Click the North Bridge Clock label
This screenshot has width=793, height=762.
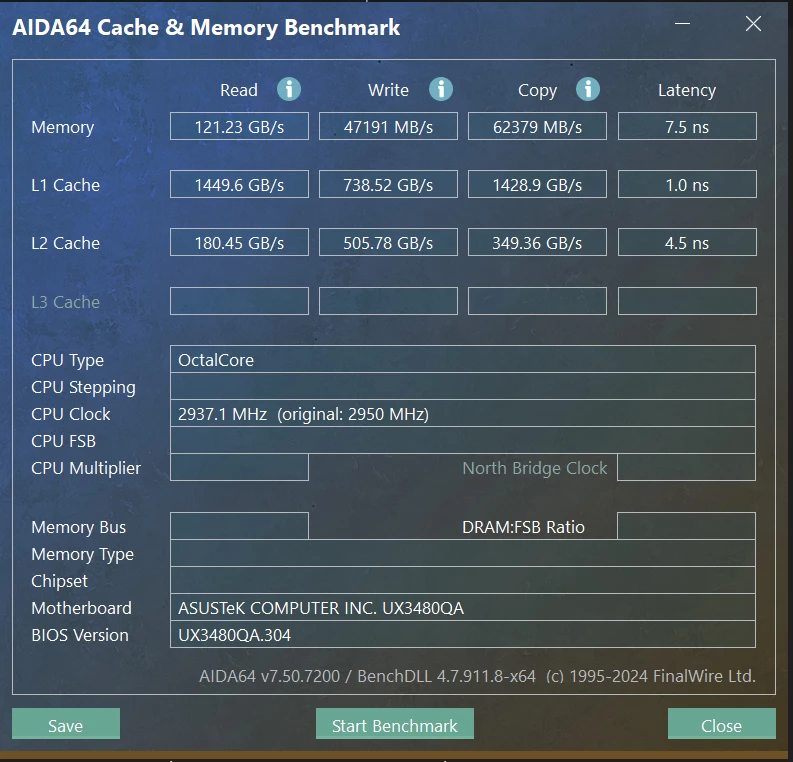535,468
